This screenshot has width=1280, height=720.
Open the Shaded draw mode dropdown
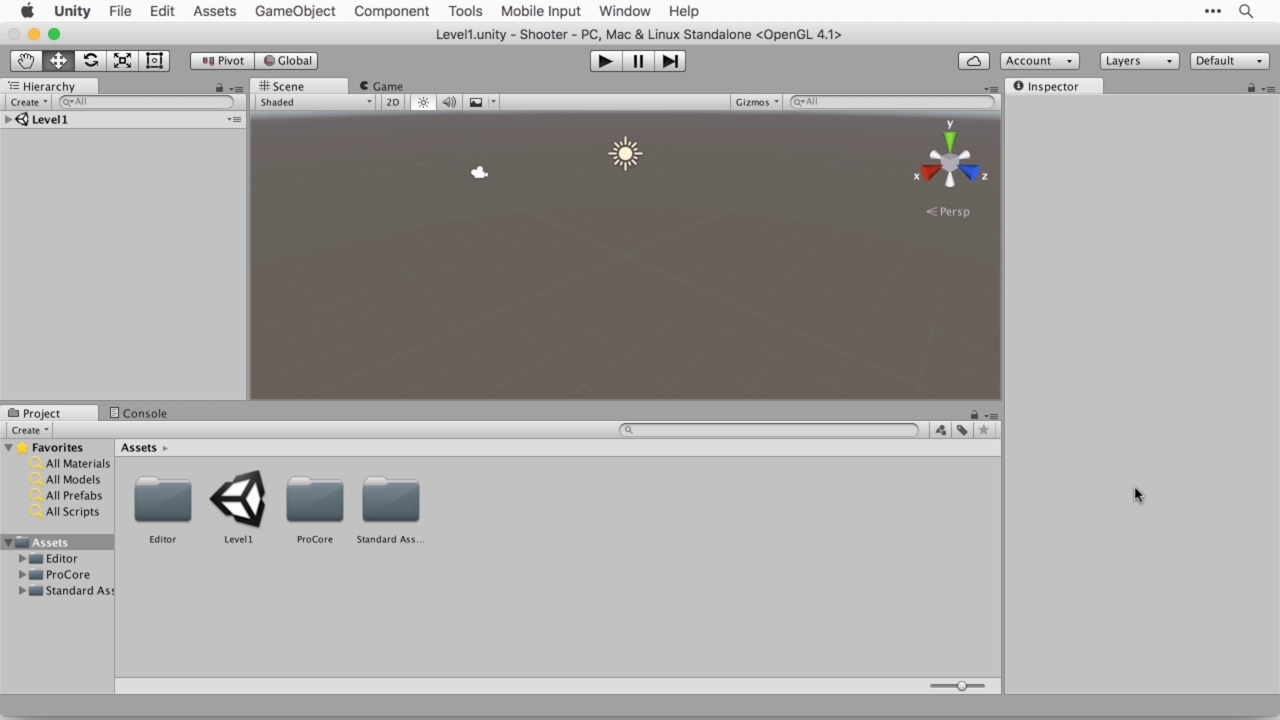(x=315, y=102)
